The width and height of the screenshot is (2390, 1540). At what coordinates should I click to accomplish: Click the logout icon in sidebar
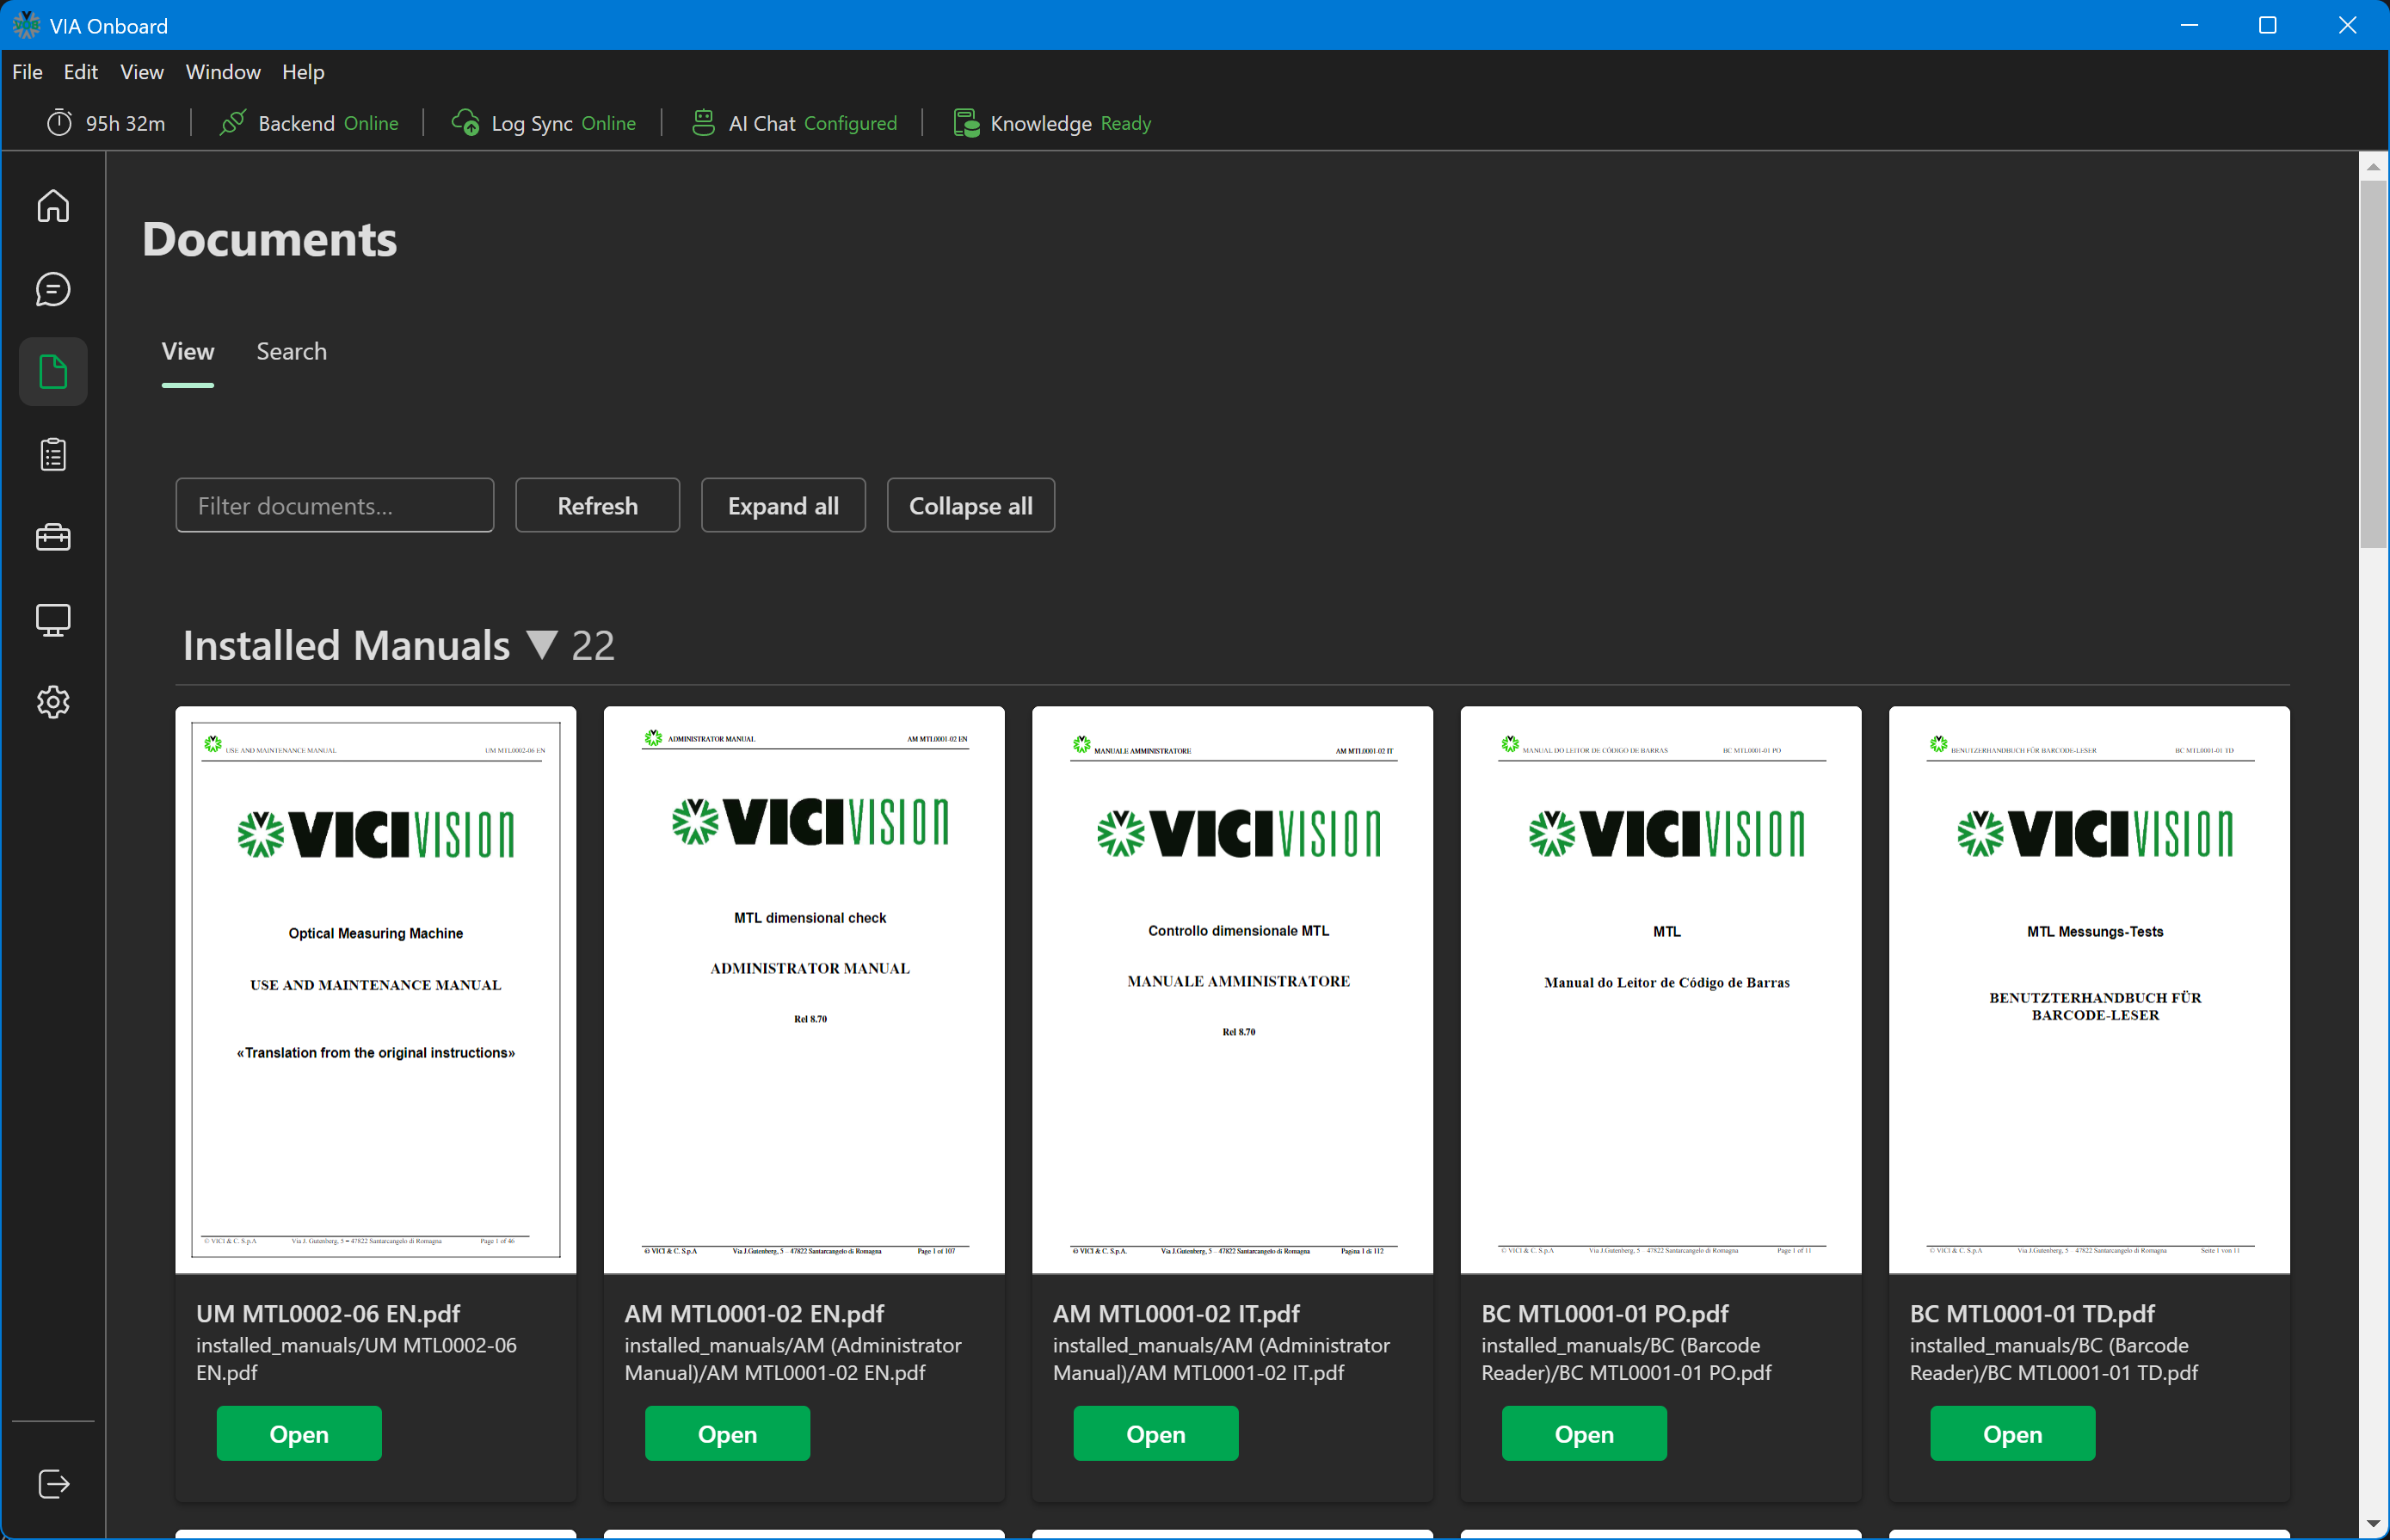[x=53, y=1484]
